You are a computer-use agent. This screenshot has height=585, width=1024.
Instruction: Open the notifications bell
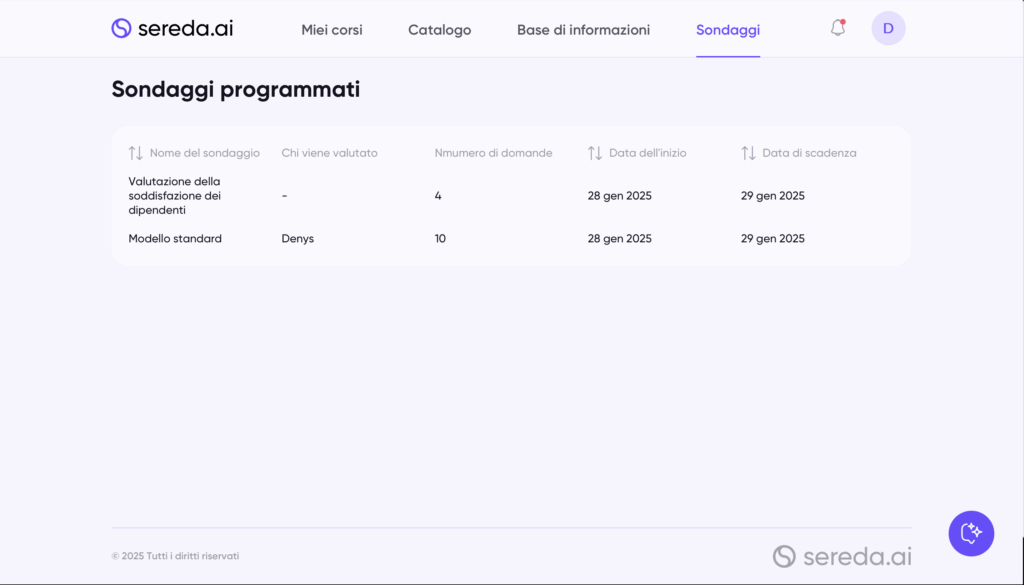(x=838, y=28)
